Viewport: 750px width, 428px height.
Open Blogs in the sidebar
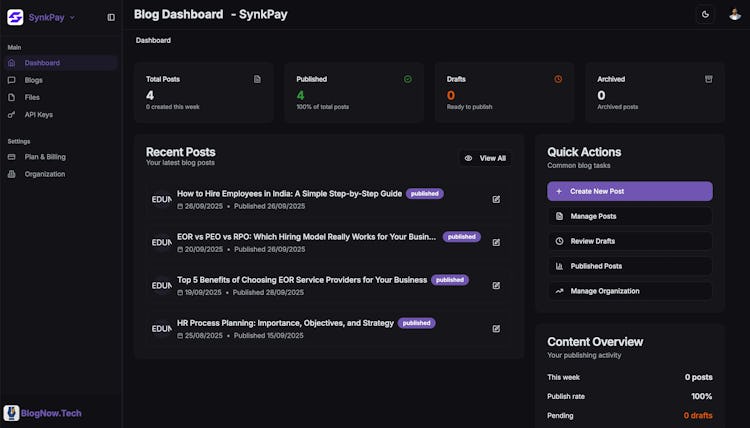coord(34,80)
